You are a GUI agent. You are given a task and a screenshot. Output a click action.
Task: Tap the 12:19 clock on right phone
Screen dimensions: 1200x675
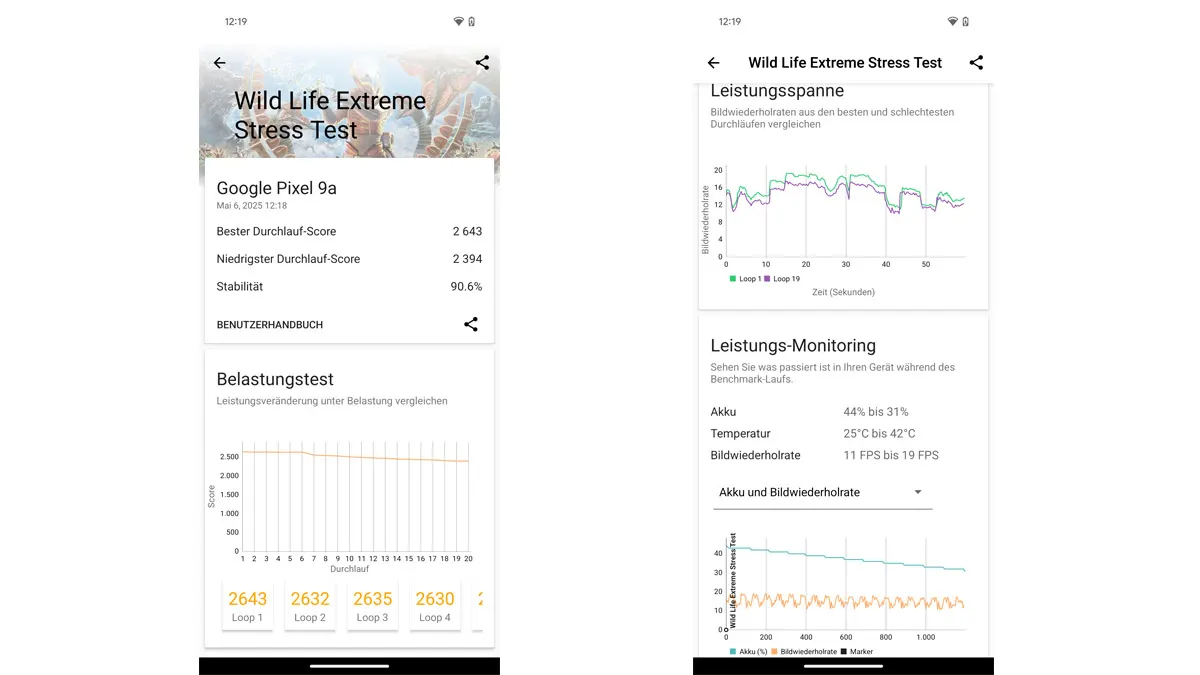[730, 22]
